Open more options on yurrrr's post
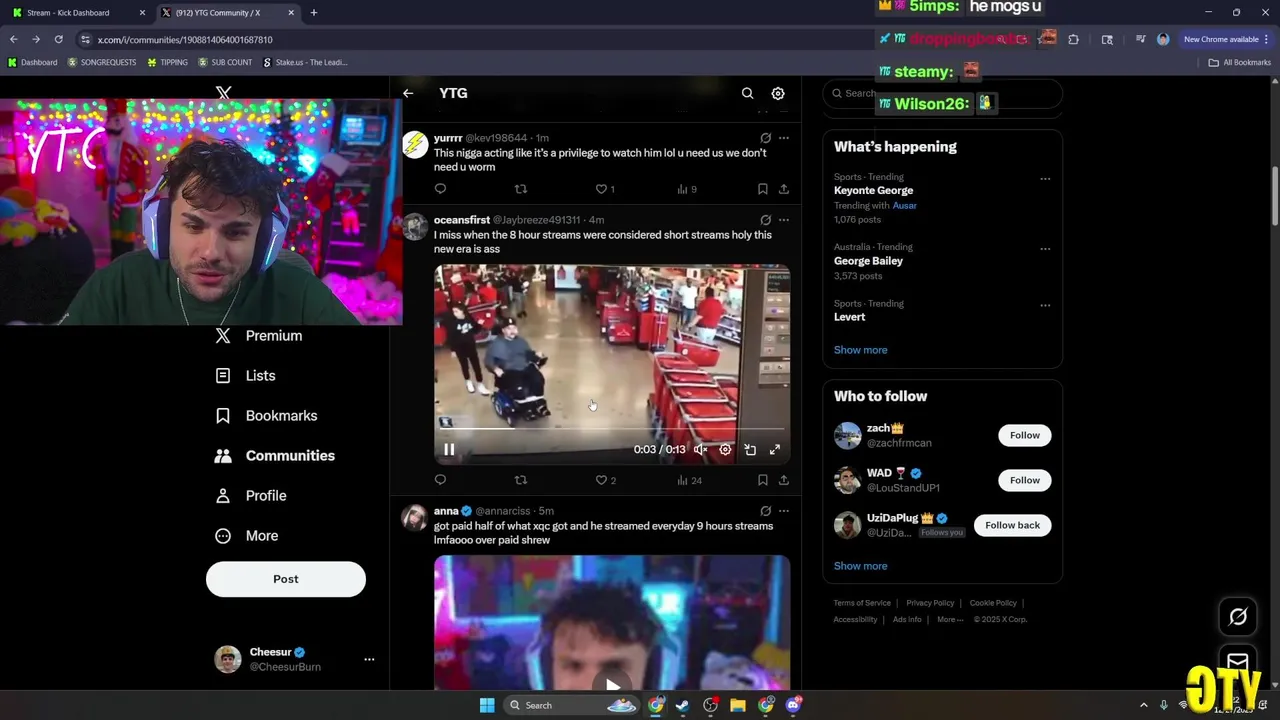The image size is (1280, 720). pos(784,138)
